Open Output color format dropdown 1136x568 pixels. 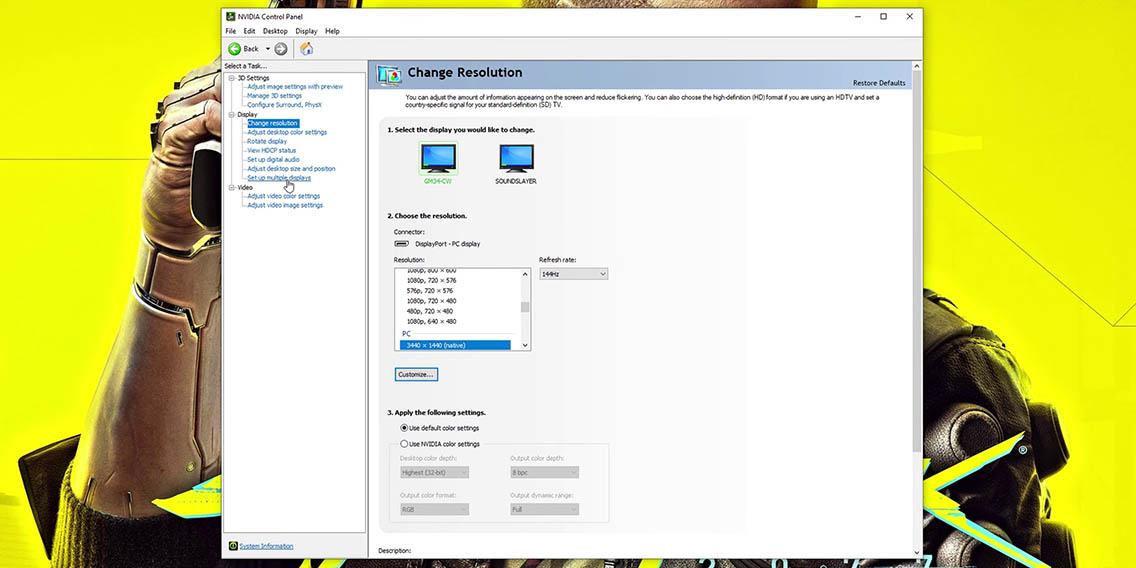coord(435,509)
